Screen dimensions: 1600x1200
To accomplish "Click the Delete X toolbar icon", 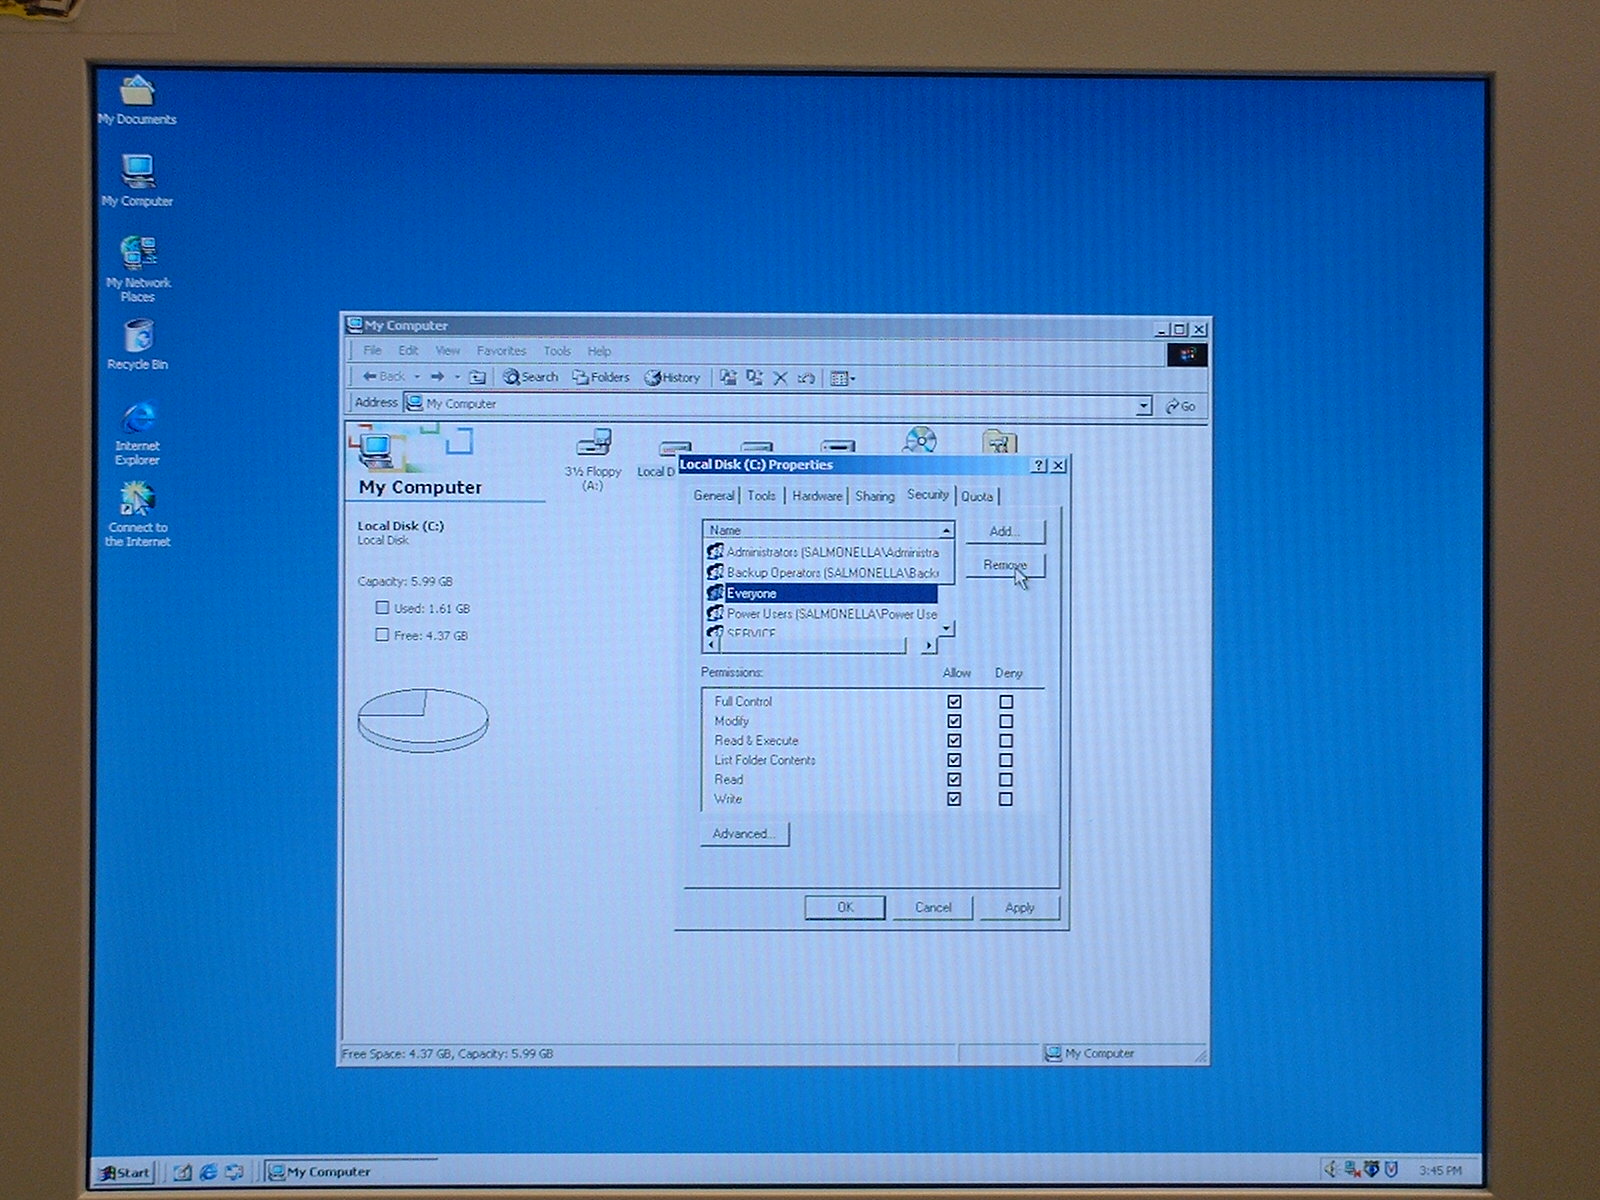I will (x=780, y=378).
